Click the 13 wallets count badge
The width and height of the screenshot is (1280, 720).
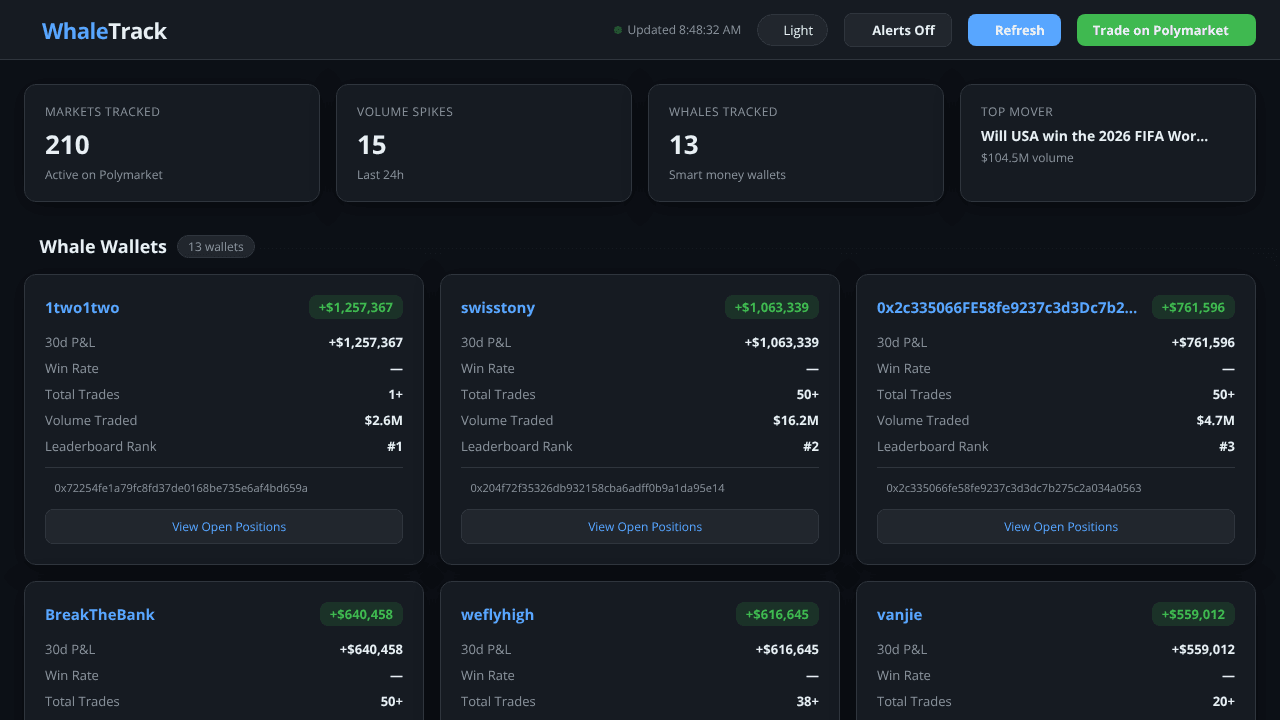coord(216,246)
